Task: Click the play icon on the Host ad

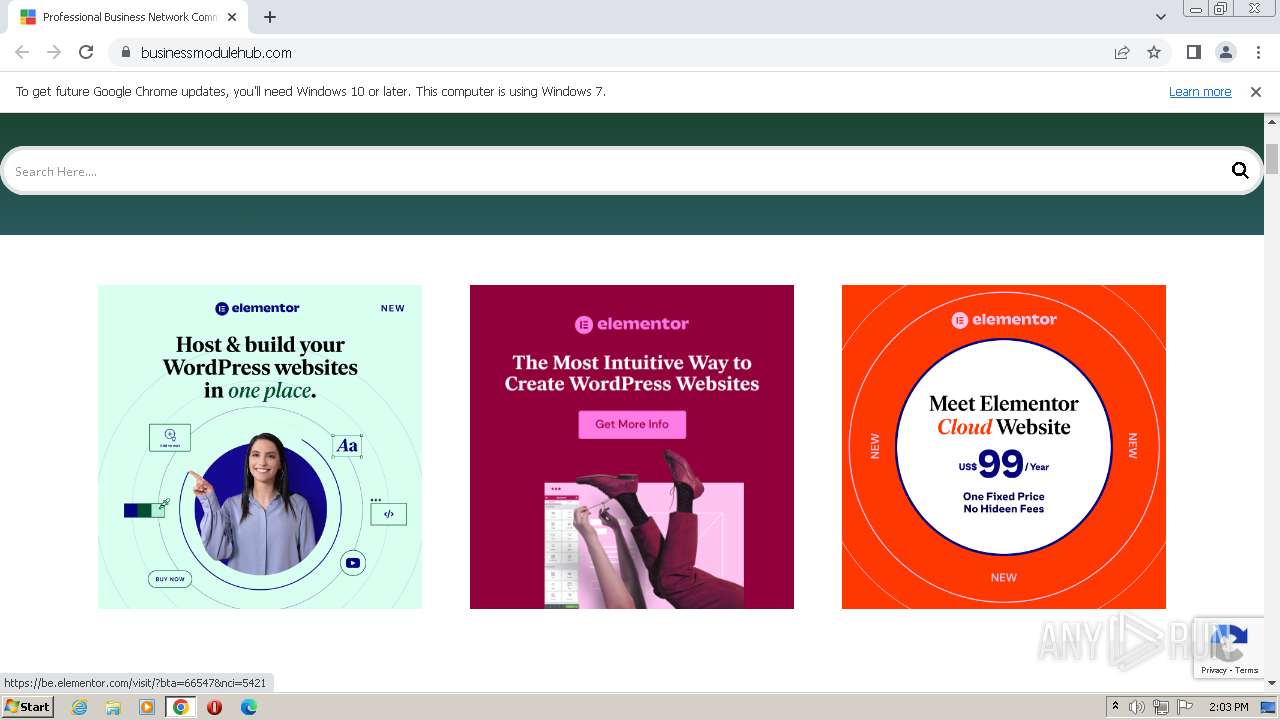Action: [352, 563]
